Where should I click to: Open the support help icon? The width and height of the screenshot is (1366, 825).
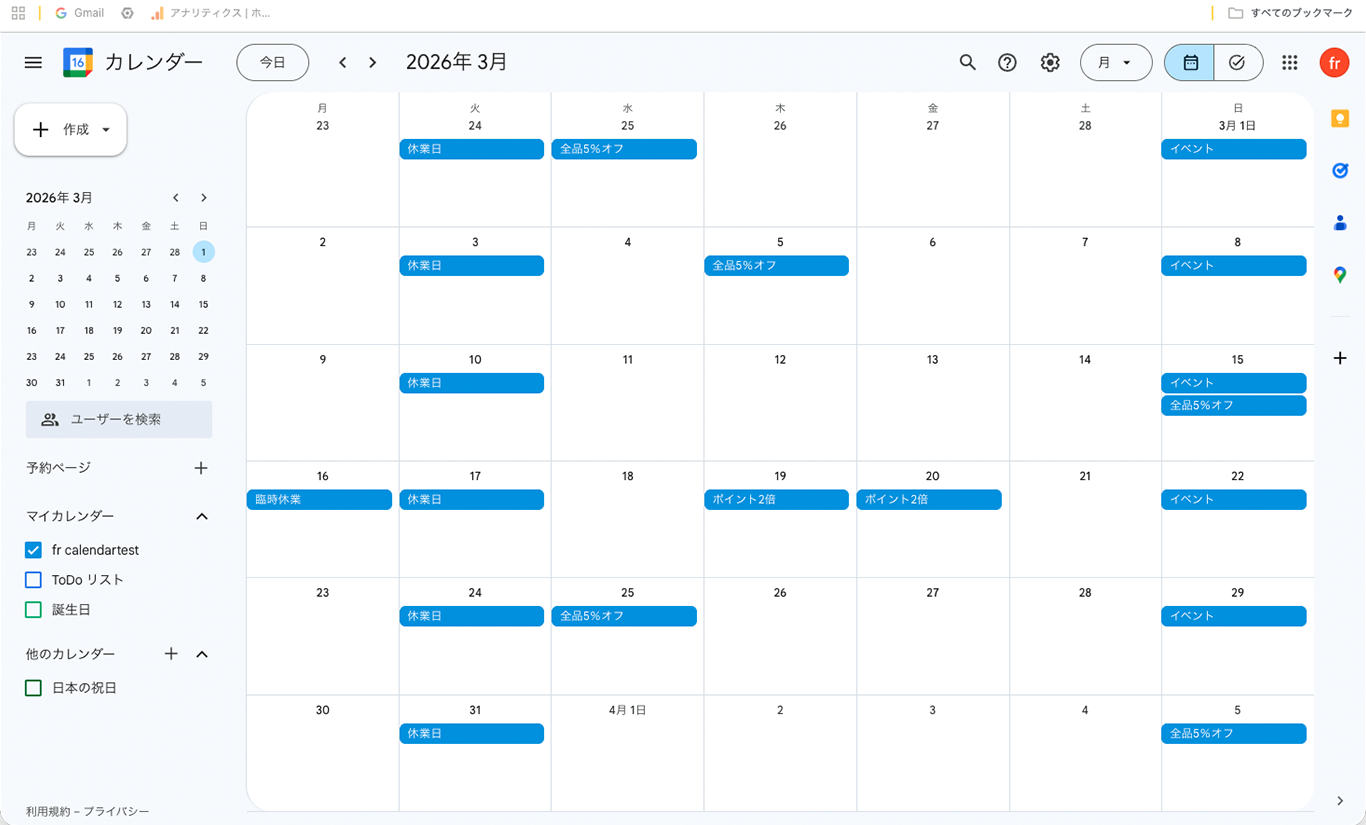1007,63
